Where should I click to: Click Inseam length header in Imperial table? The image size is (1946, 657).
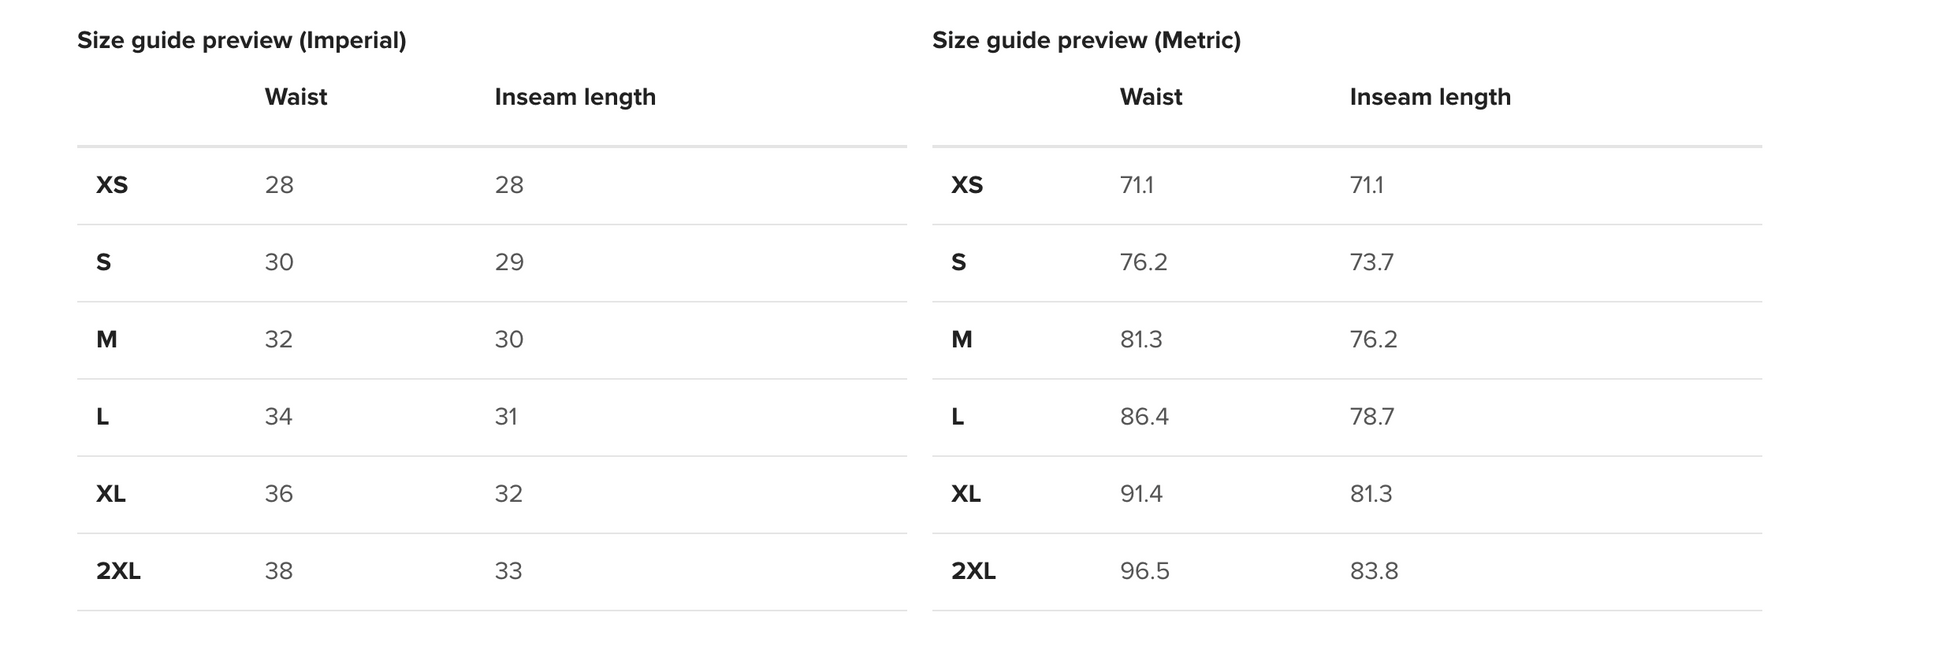coord(575,97)
